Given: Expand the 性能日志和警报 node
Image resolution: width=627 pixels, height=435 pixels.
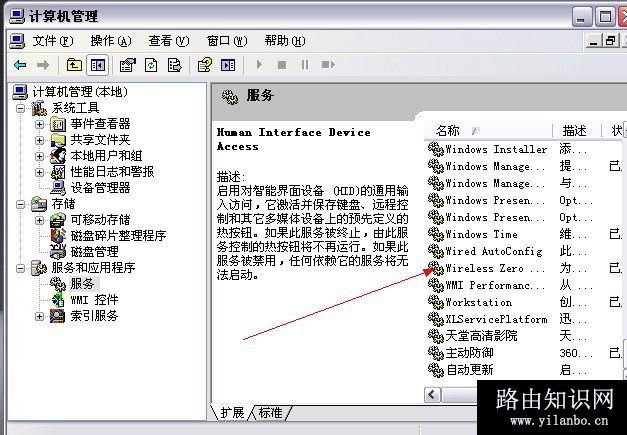Looking at the screenshot, I should [39, 172].
